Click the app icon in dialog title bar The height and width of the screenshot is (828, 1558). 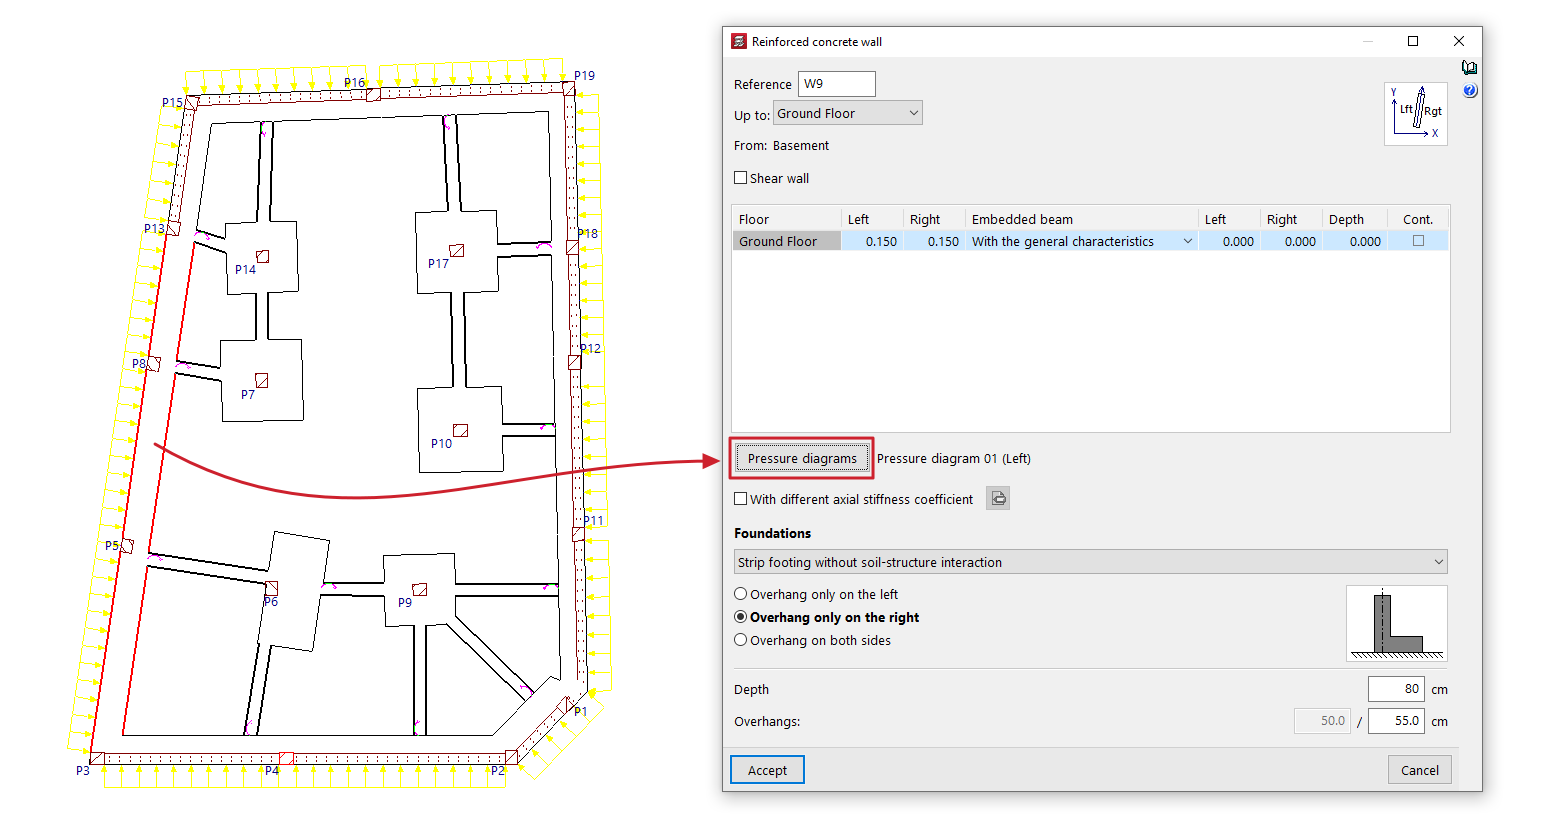point(739,41)
